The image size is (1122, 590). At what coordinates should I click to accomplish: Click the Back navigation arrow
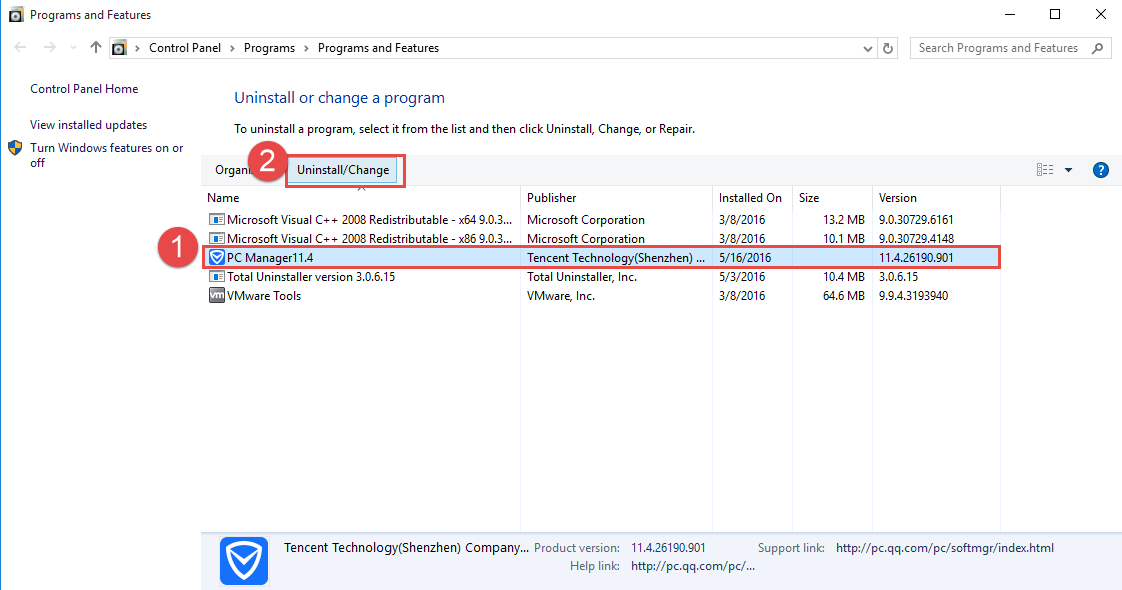click(20, 48)
